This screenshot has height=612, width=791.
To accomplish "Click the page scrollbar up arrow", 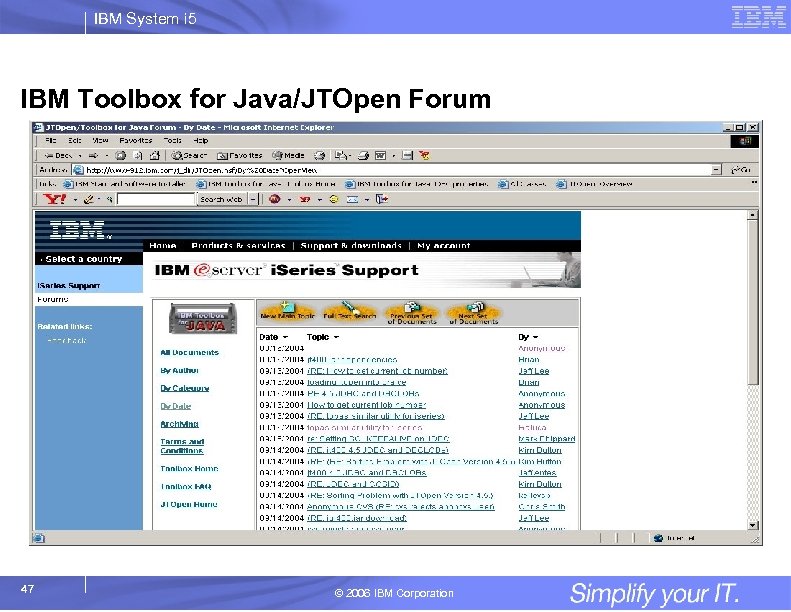I will (753, 215).
